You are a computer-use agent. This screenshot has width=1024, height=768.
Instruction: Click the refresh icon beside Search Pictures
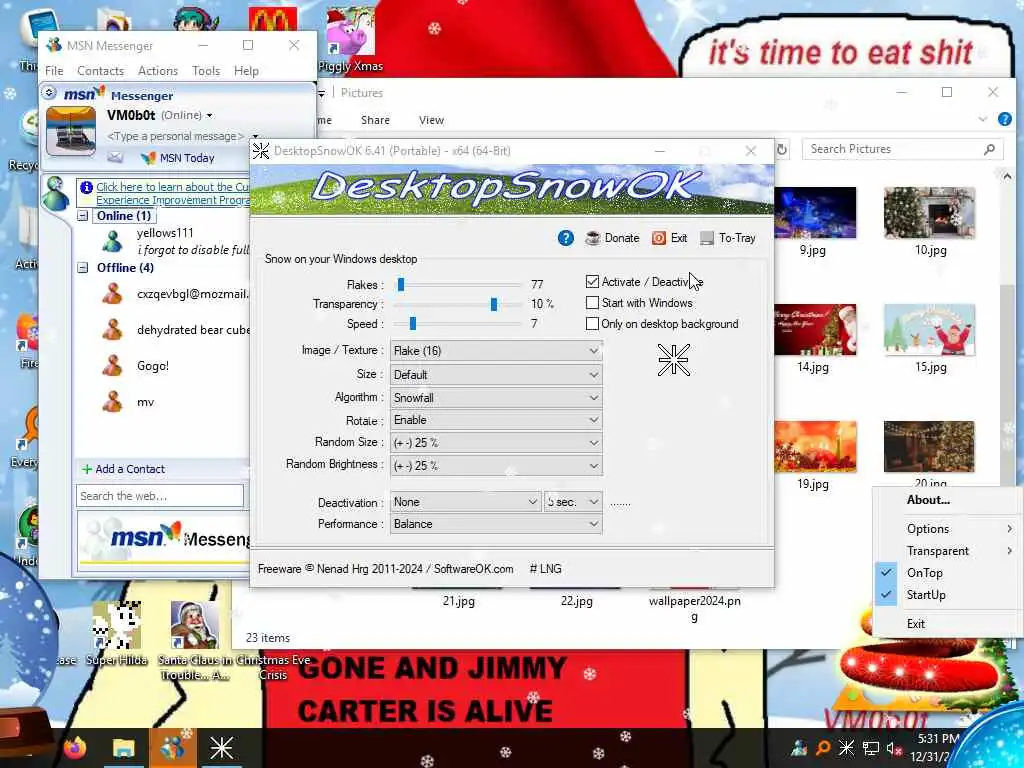782,150
